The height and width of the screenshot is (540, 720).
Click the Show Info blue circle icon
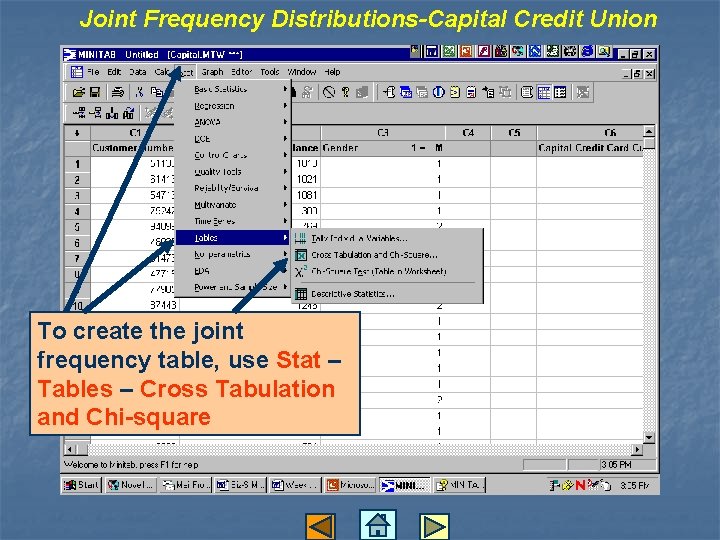pos(439,92)
